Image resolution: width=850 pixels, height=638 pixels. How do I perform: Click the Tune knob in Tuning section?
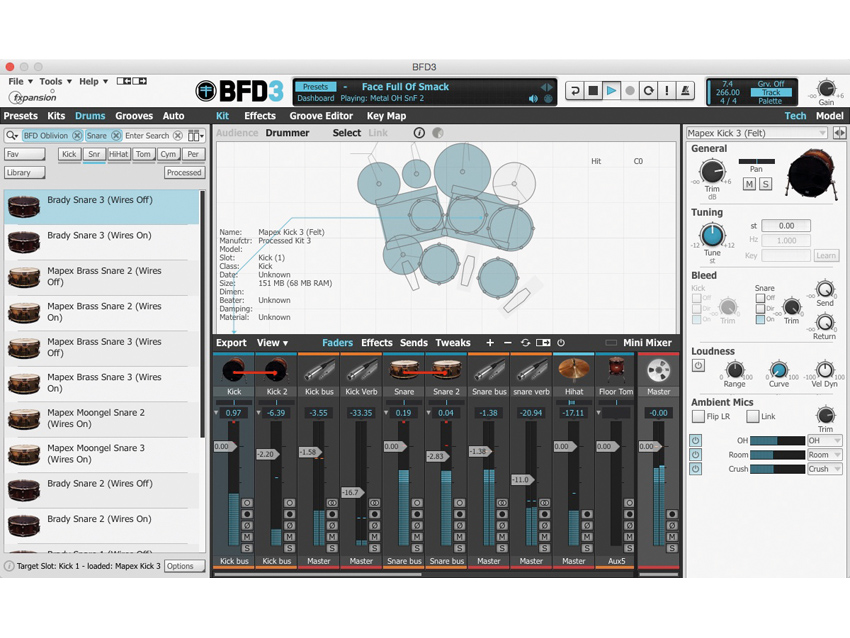pyautogui.click(x=712, y=236)
